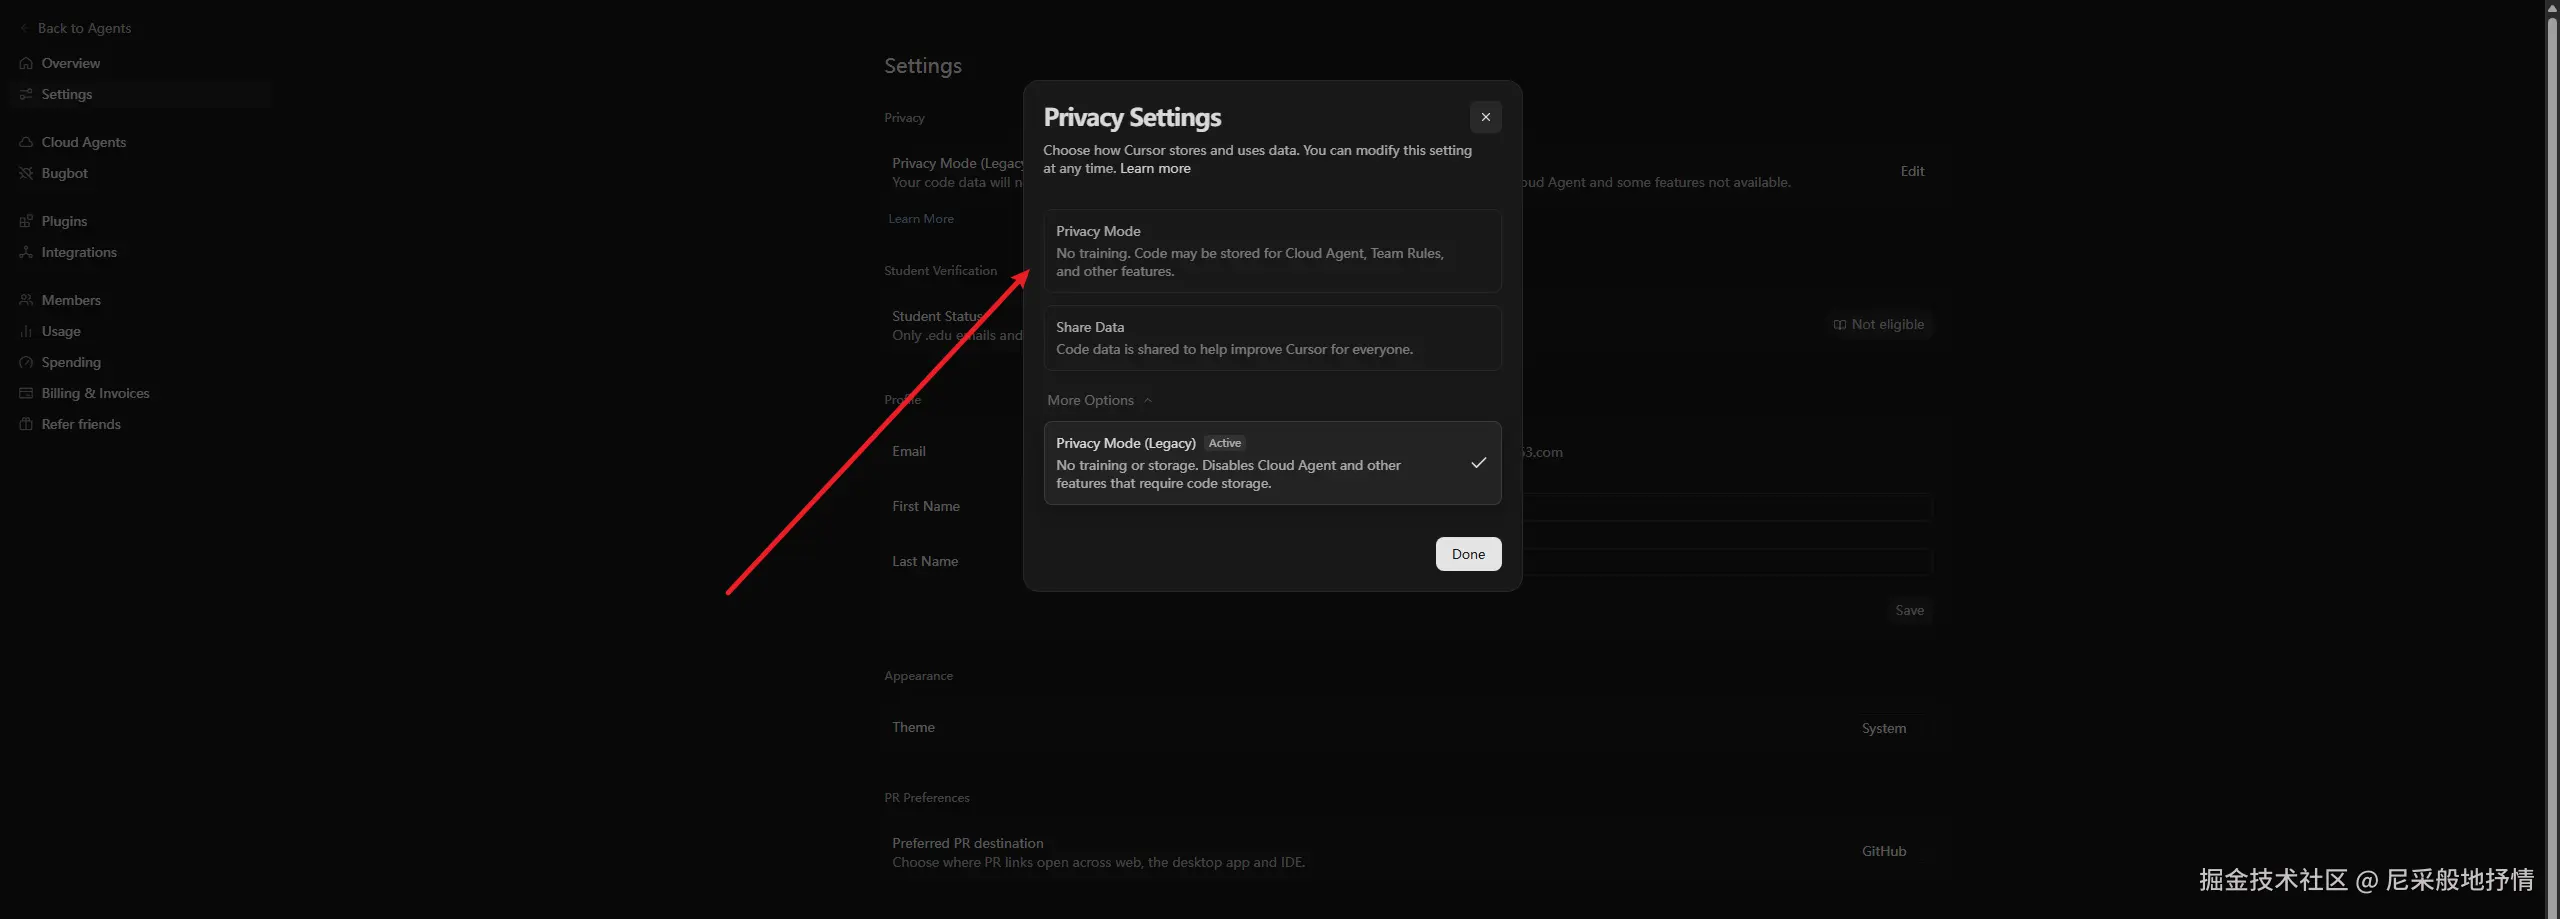
Task: Open the Settings item in the sidebar
Action: pyautogui.click(x=140, y=94)
